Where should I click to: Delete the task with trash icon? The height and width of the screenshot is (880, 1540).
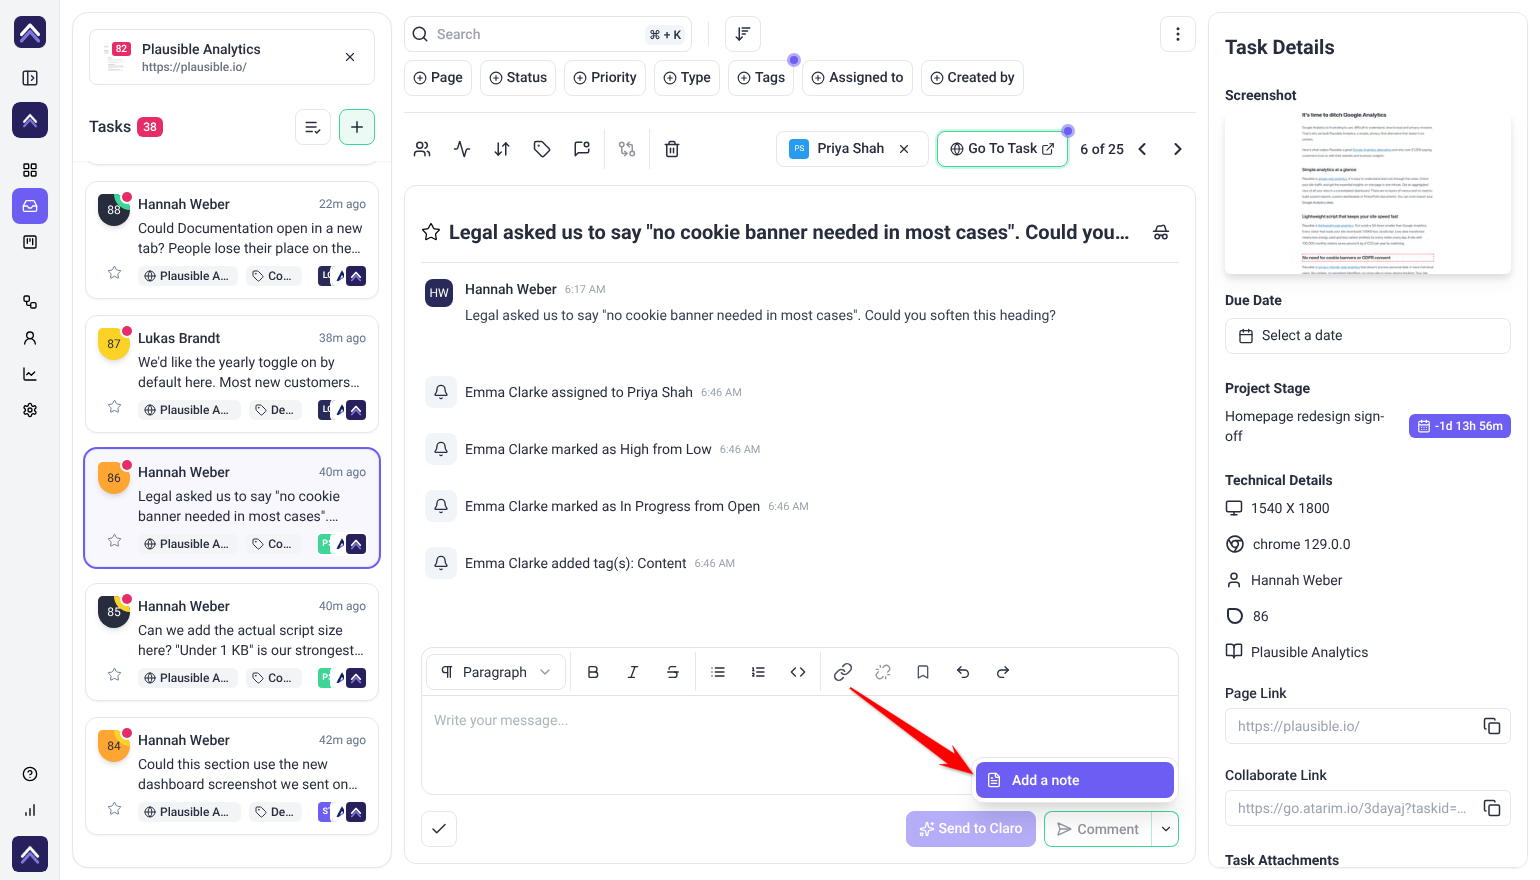[x=672, y=149]
